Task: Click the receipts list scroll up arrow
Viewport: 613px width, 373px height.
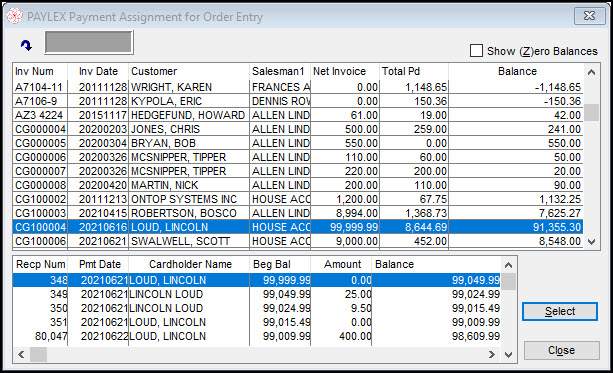Action: pos(508,265)
